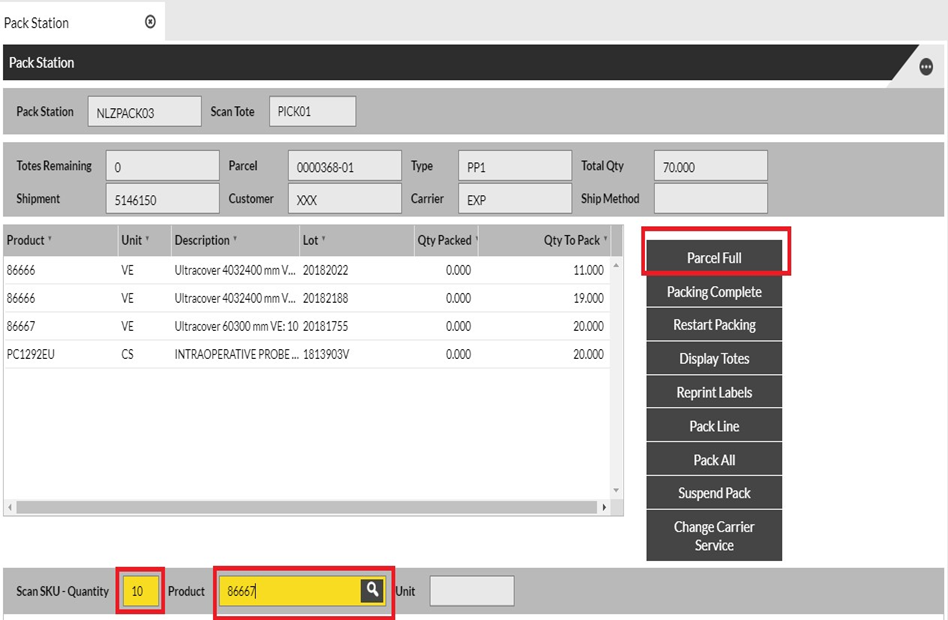Open Display Totes

[x=714, y=359]
